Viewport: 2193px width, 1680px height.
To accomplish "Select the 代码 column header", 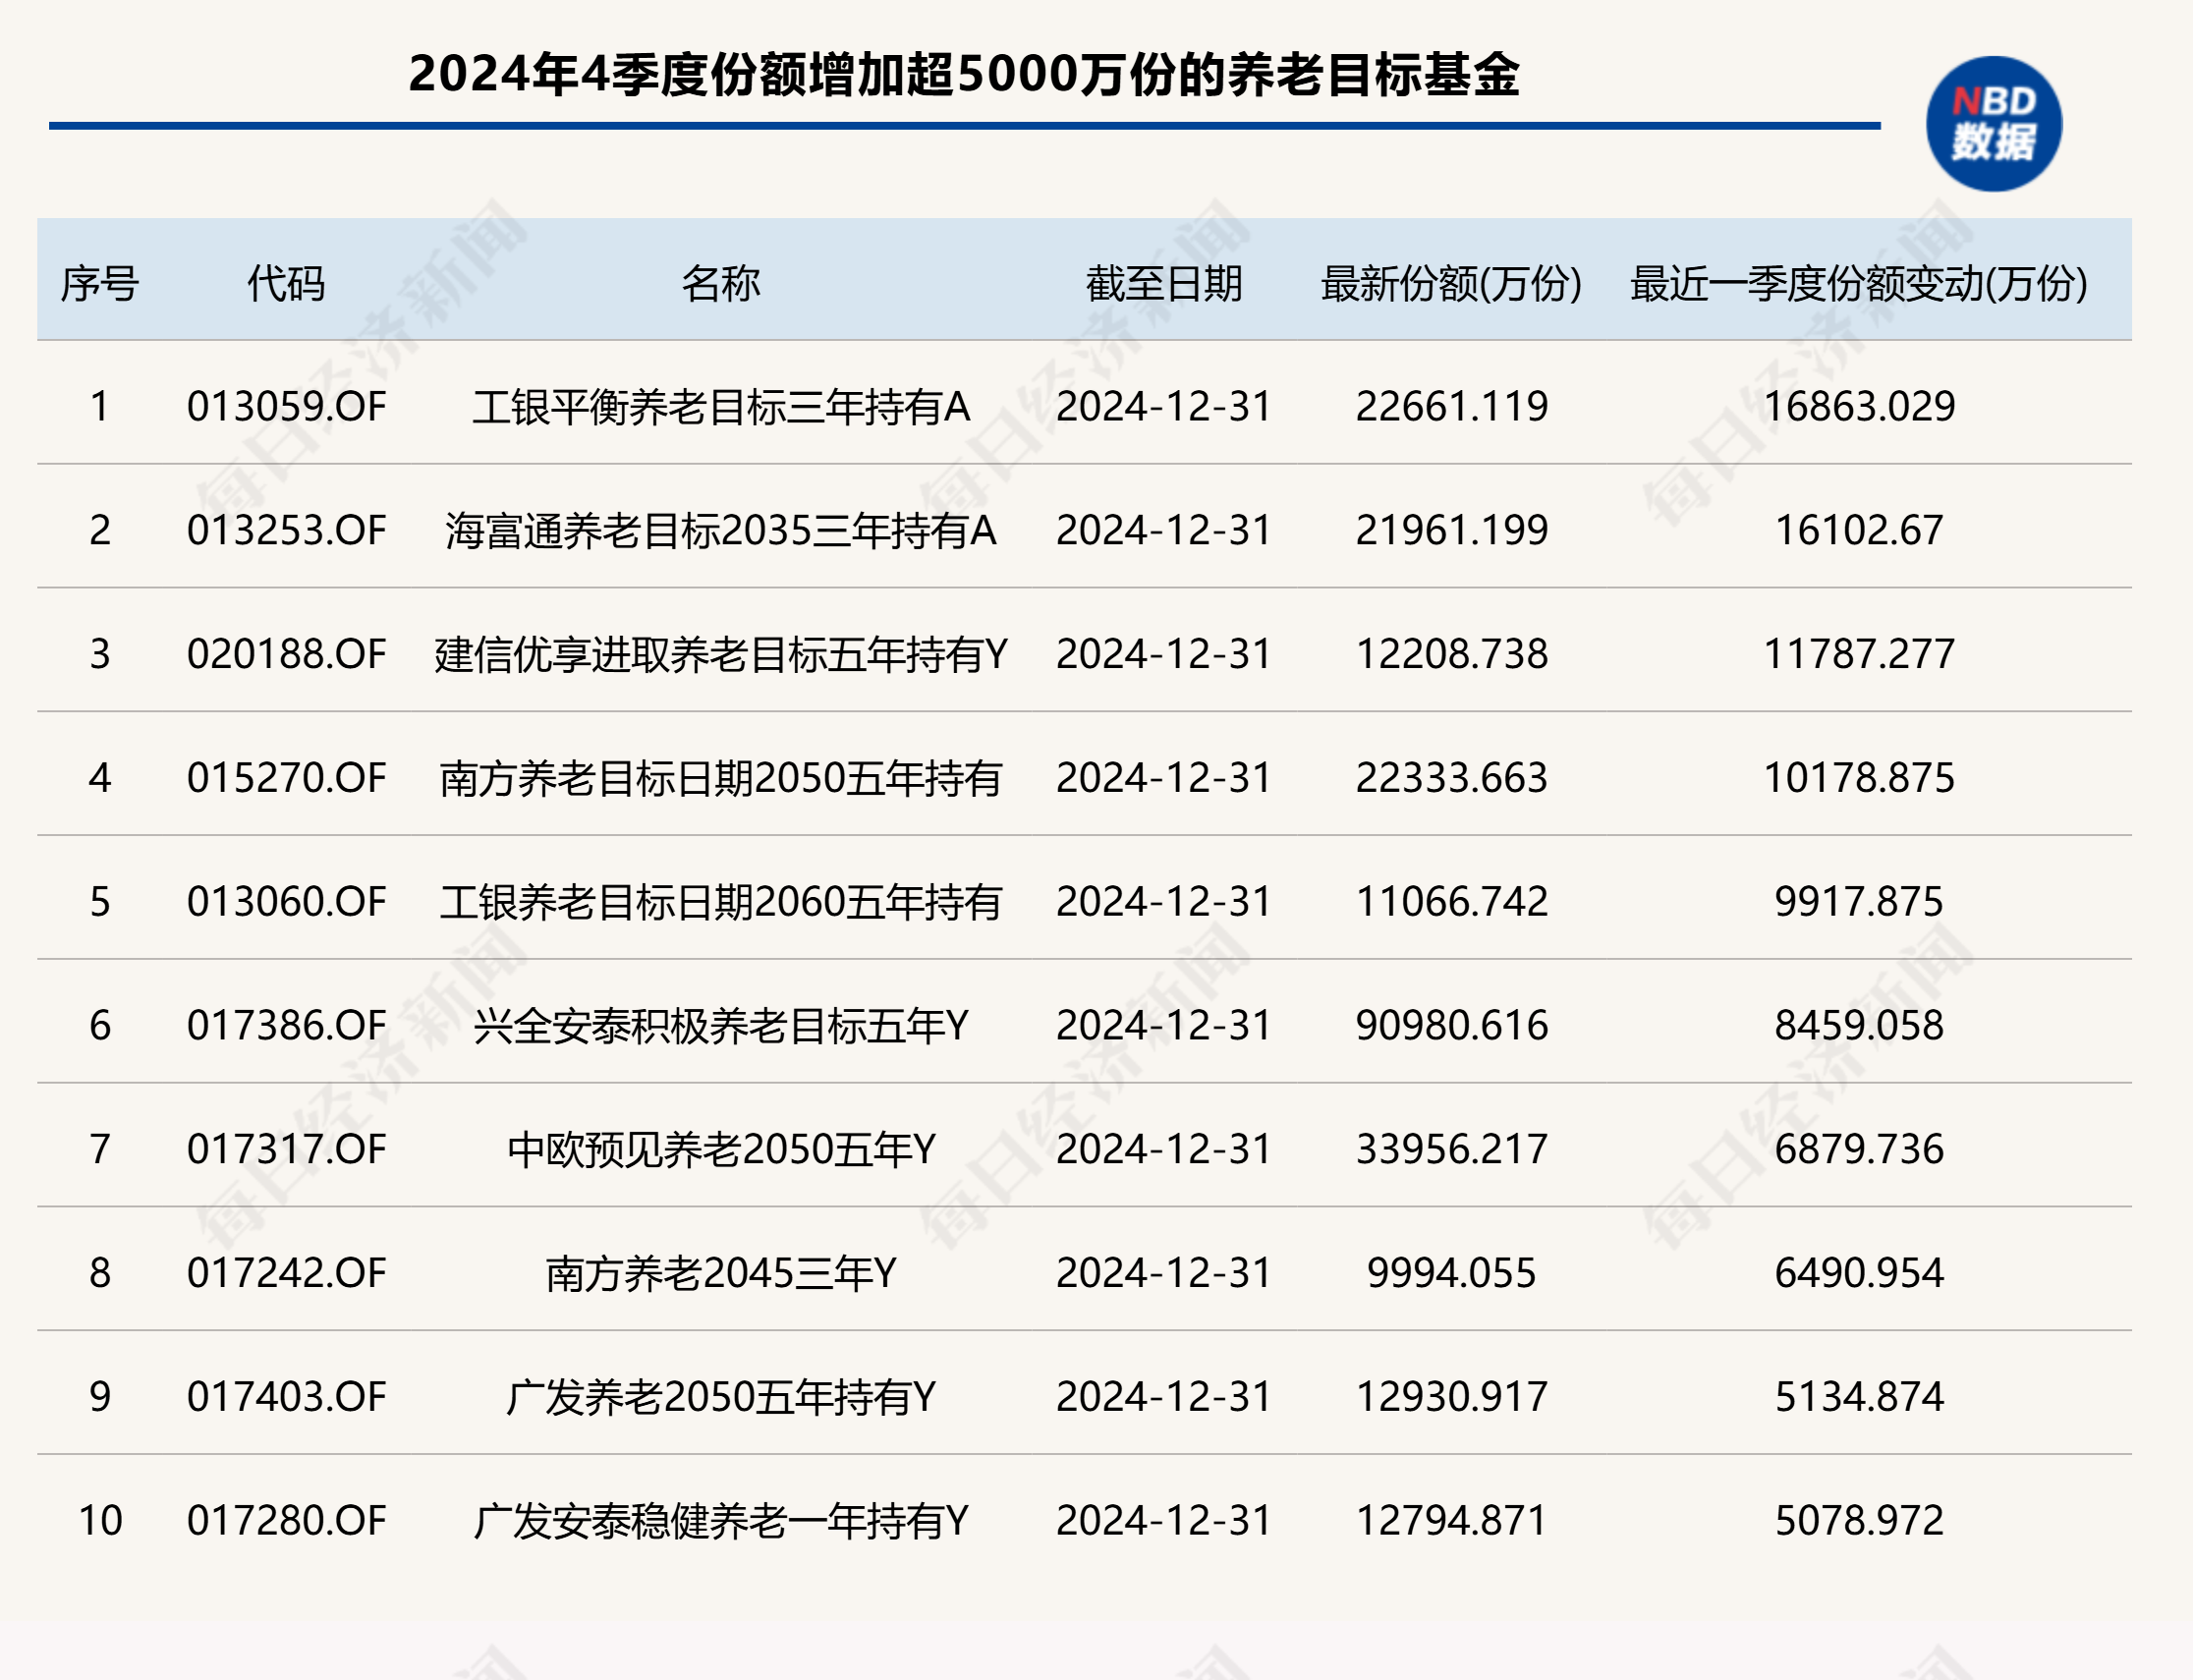I will (x=287, y=284).
